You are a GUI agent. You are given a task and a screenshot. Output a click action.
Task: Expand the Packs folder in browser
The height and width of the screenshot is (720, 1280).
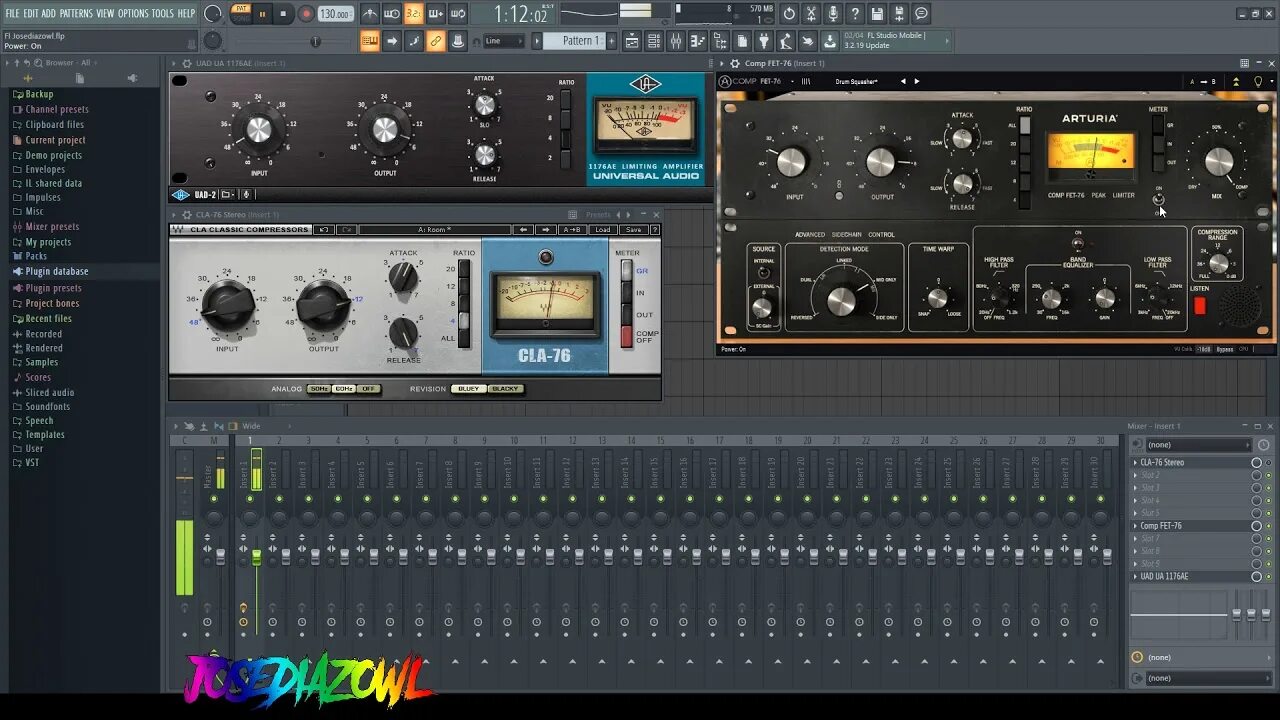[36, 256]
